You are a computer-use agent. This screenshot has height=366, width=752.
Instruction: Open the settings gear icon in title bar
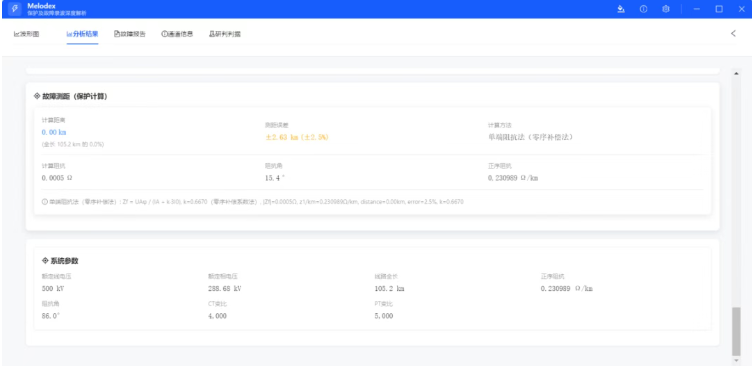pos(666,9)
